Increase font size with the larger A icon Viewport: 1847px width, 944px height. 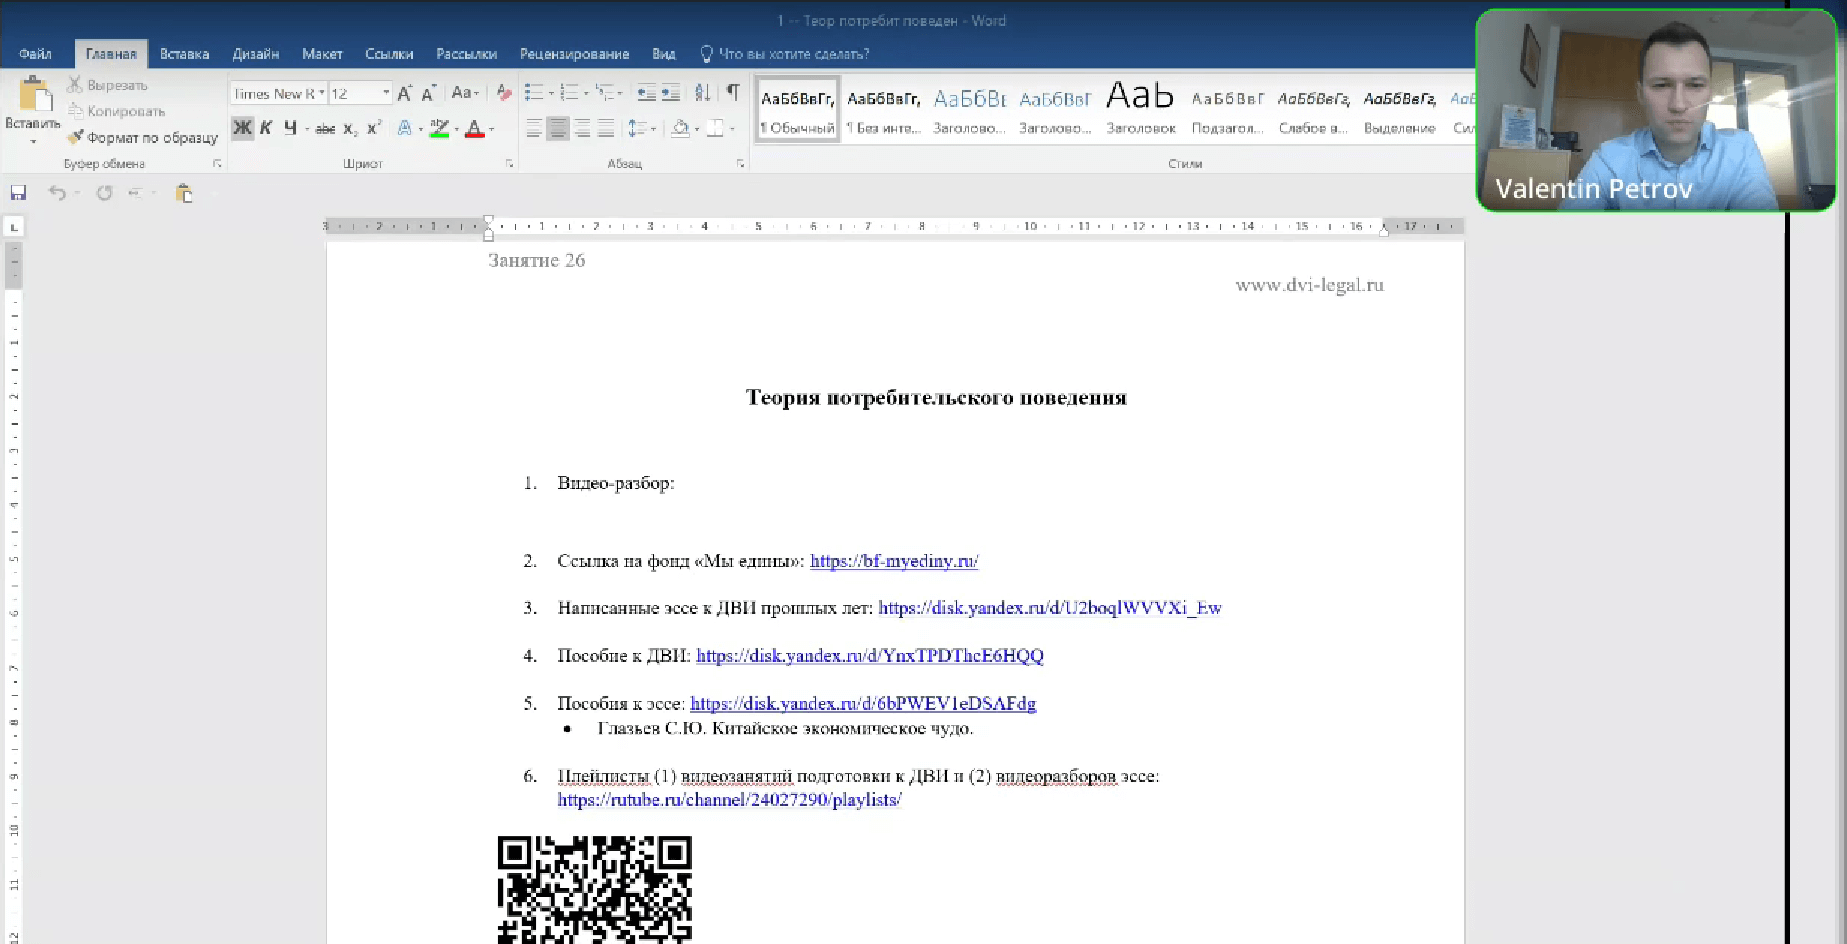click(x=404, y=93)
